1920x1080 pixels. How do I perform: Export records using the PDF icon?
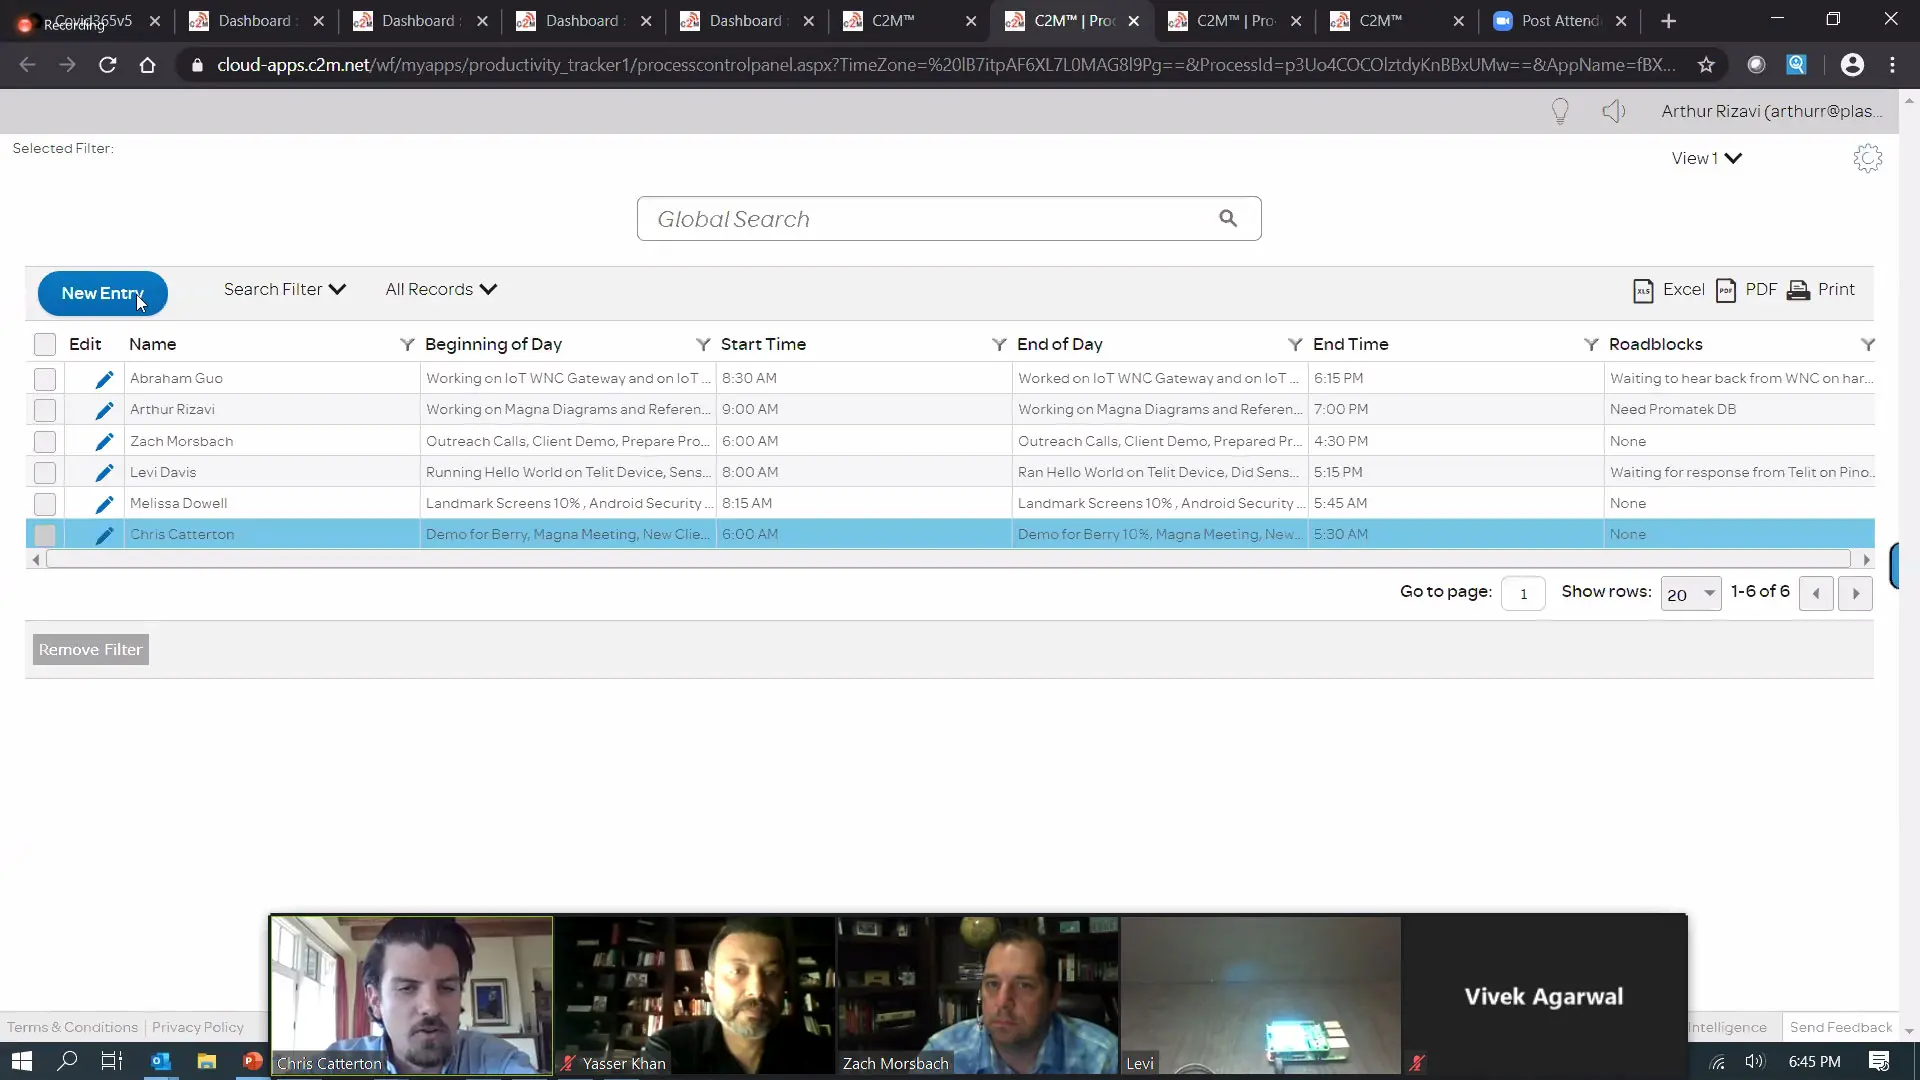pyautogui.click(x=1726, y=290)
